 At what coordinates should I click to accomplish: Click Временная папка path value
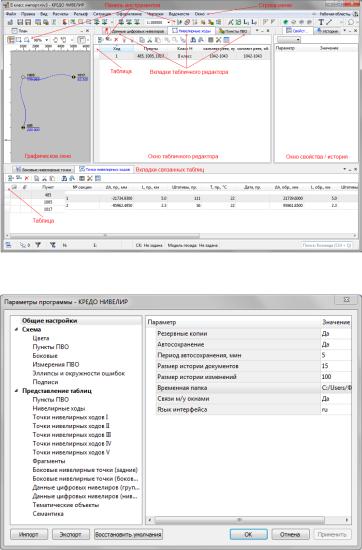click(336, 388)
